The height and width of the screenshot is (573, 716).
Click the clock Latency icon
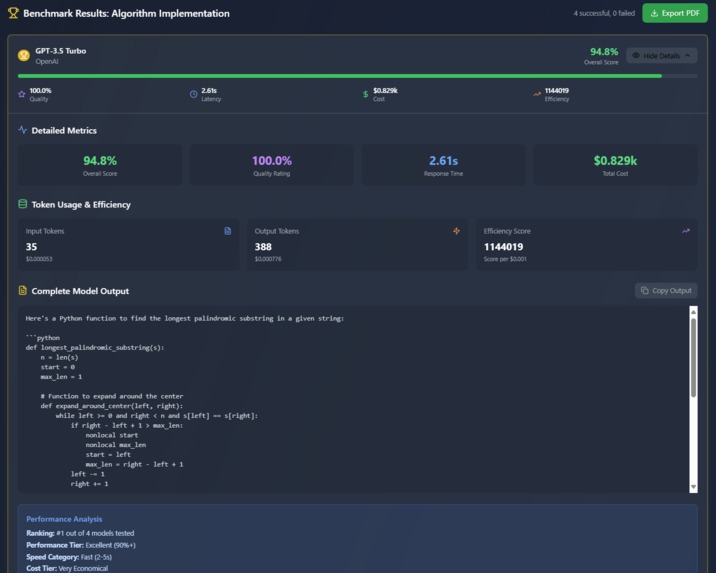pyautogui.click(x=194, y=94)
